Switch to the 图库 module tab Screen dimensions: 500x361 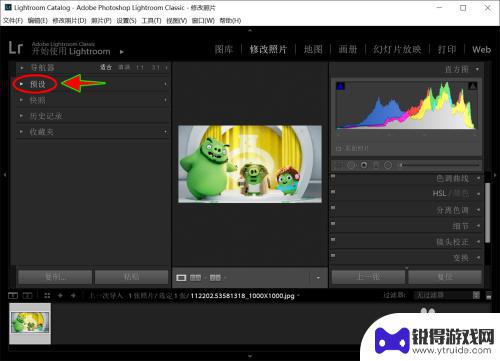224,49
